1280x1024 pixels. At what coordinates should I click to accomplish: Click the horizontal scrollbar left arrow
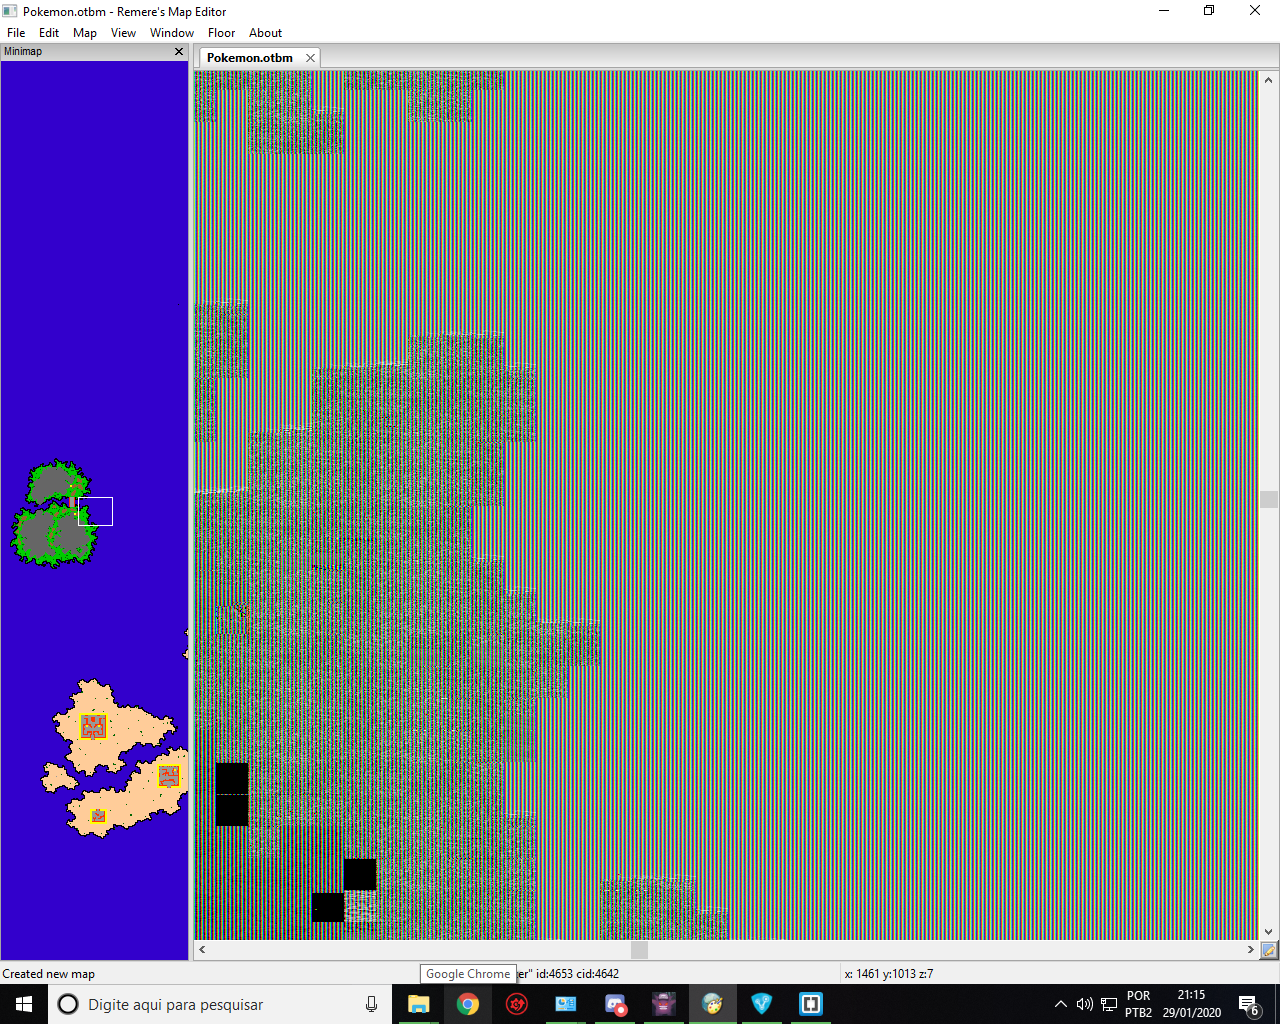click(202, 950)
